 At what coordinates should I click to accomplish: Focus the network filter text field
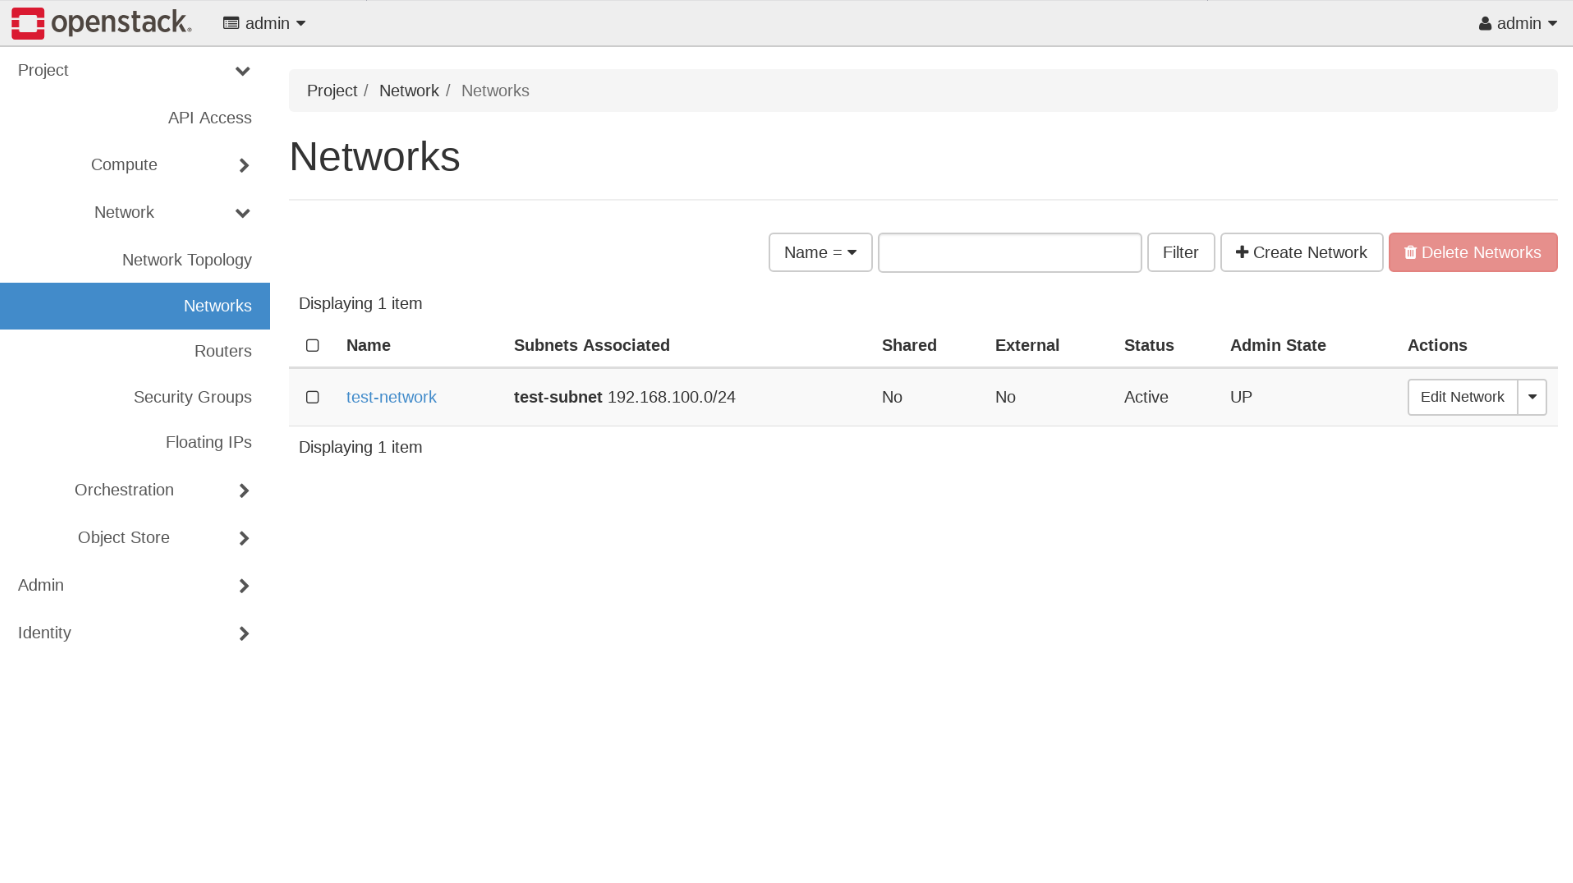coord(1009,253)
